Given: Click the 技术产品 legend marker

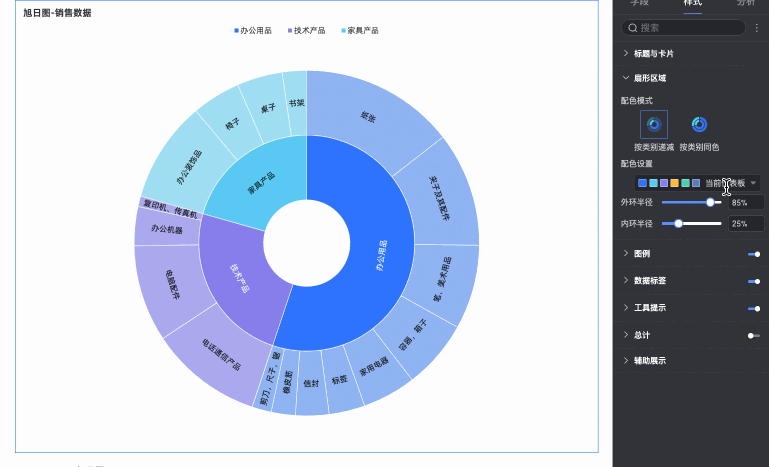Looking at the screenshot, I should click(x=290, y=30).
